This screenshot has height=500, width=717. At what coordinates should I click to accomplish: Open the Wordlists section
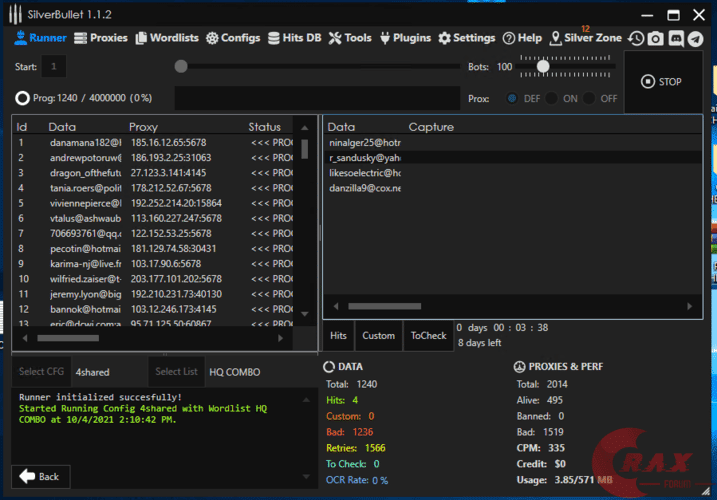coord(167,38)
